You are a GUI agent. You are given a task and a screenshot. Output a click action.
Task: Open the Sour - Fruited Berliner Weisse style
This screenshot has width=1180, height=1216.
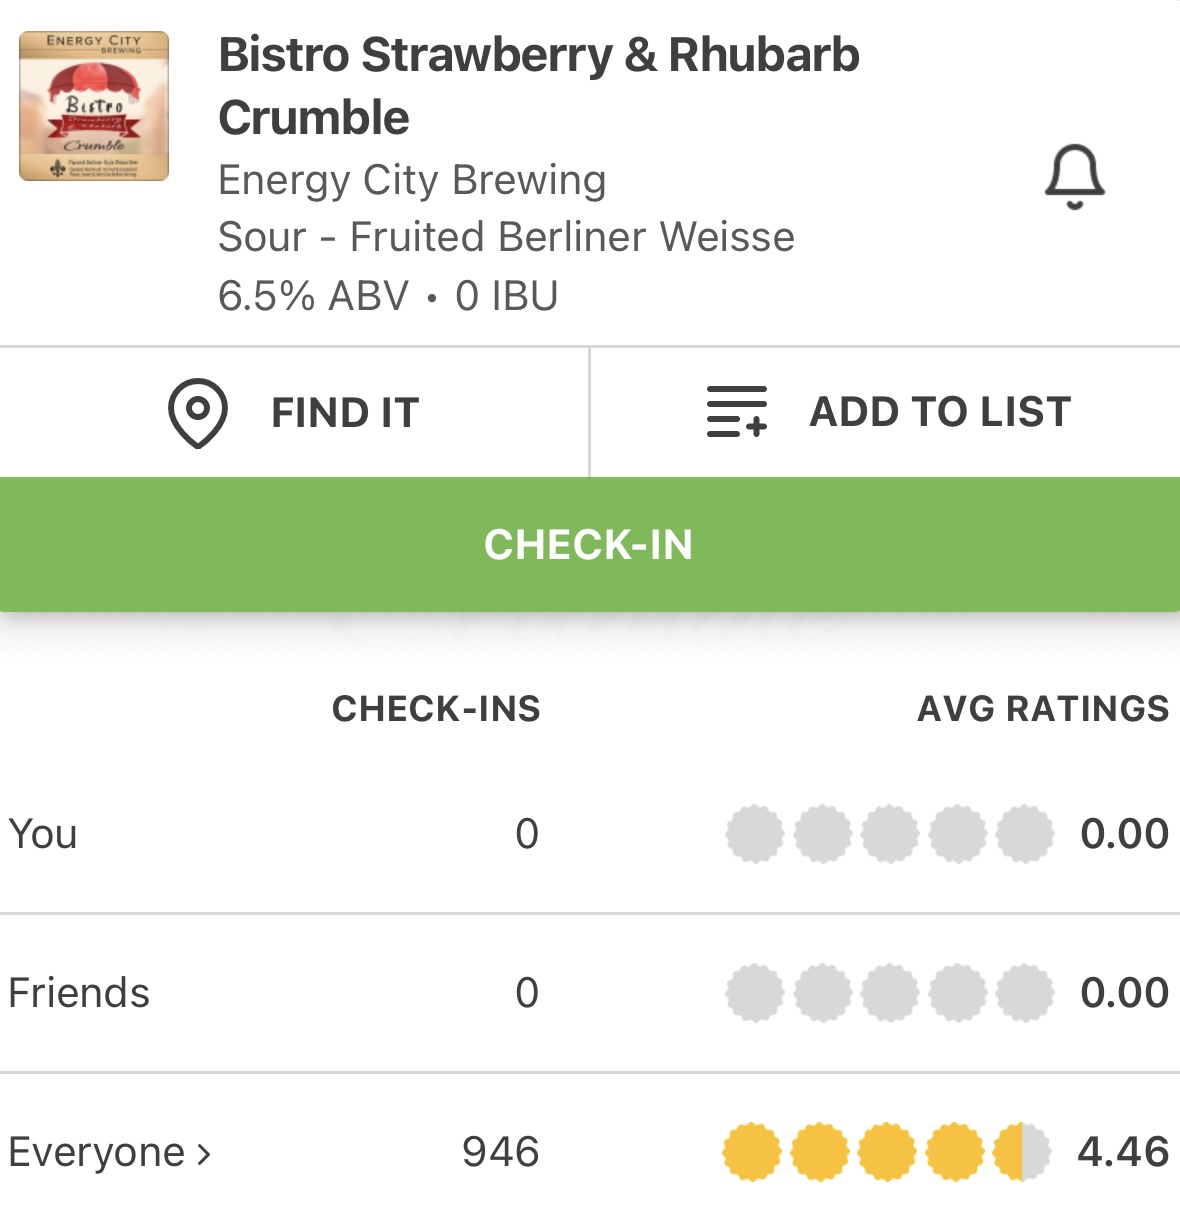click(506, 237)
